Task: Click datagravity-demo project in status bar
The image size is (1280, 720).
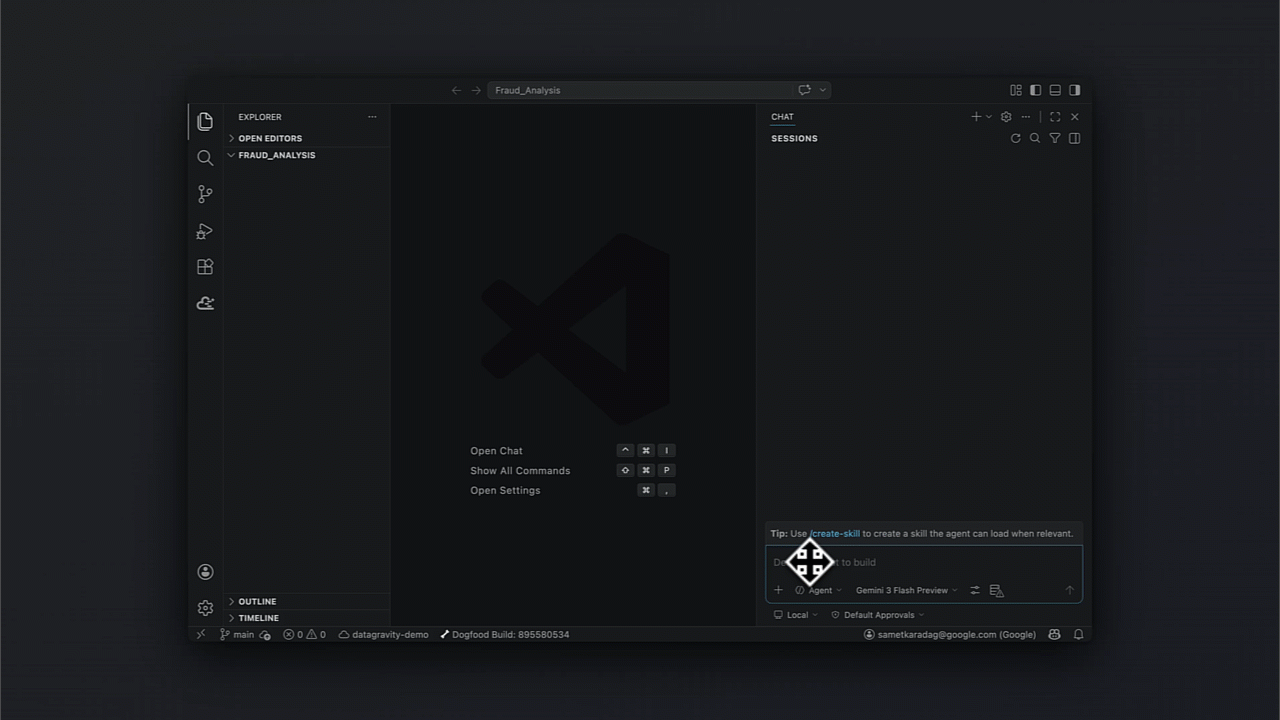Action: [x=383, y=635]
